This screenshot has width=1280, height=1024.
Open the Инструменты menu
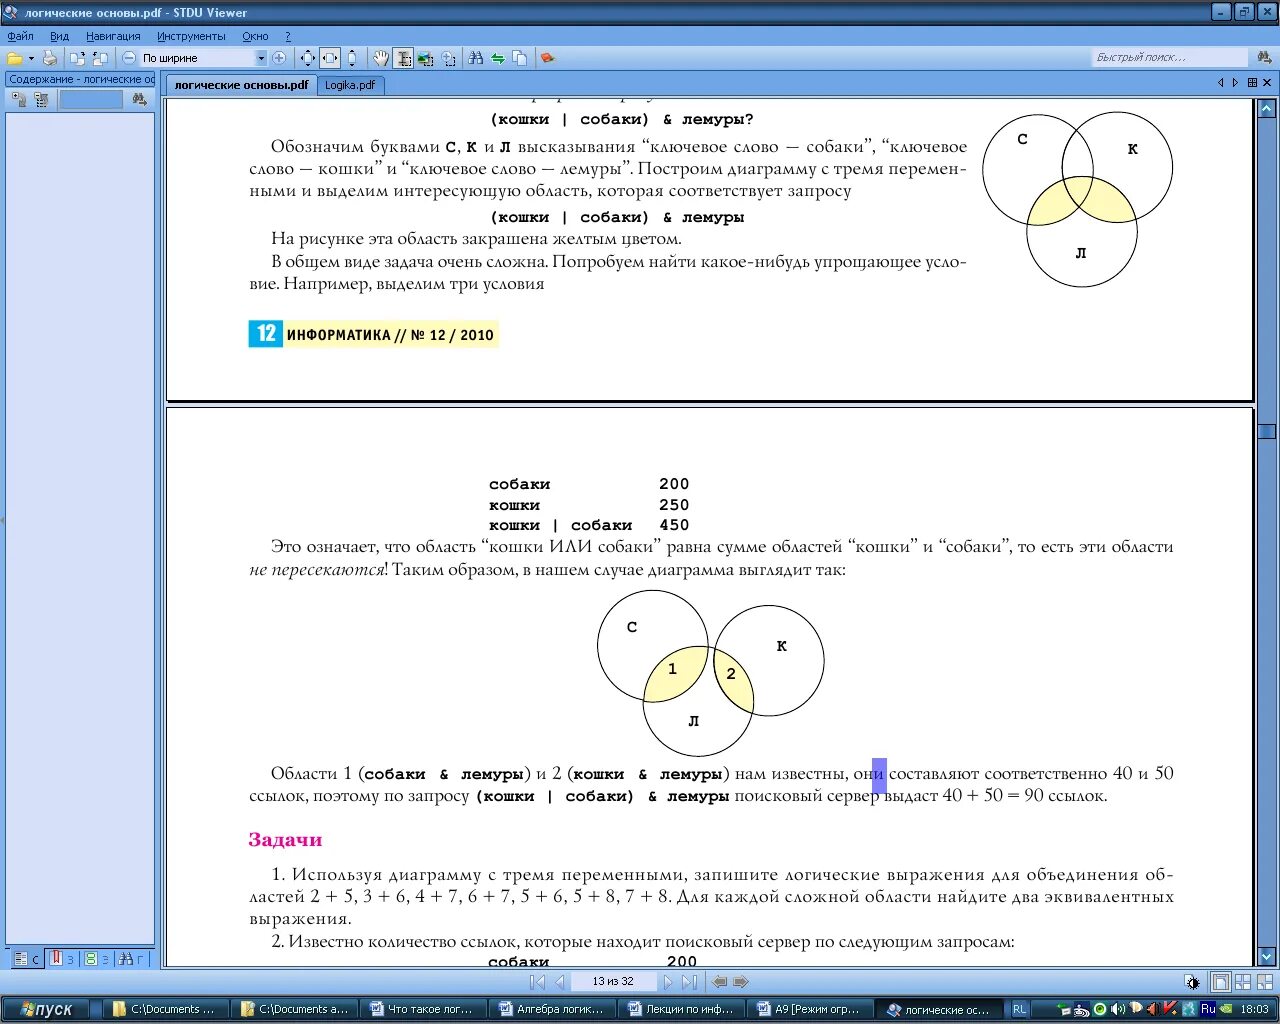click(191, 36)
